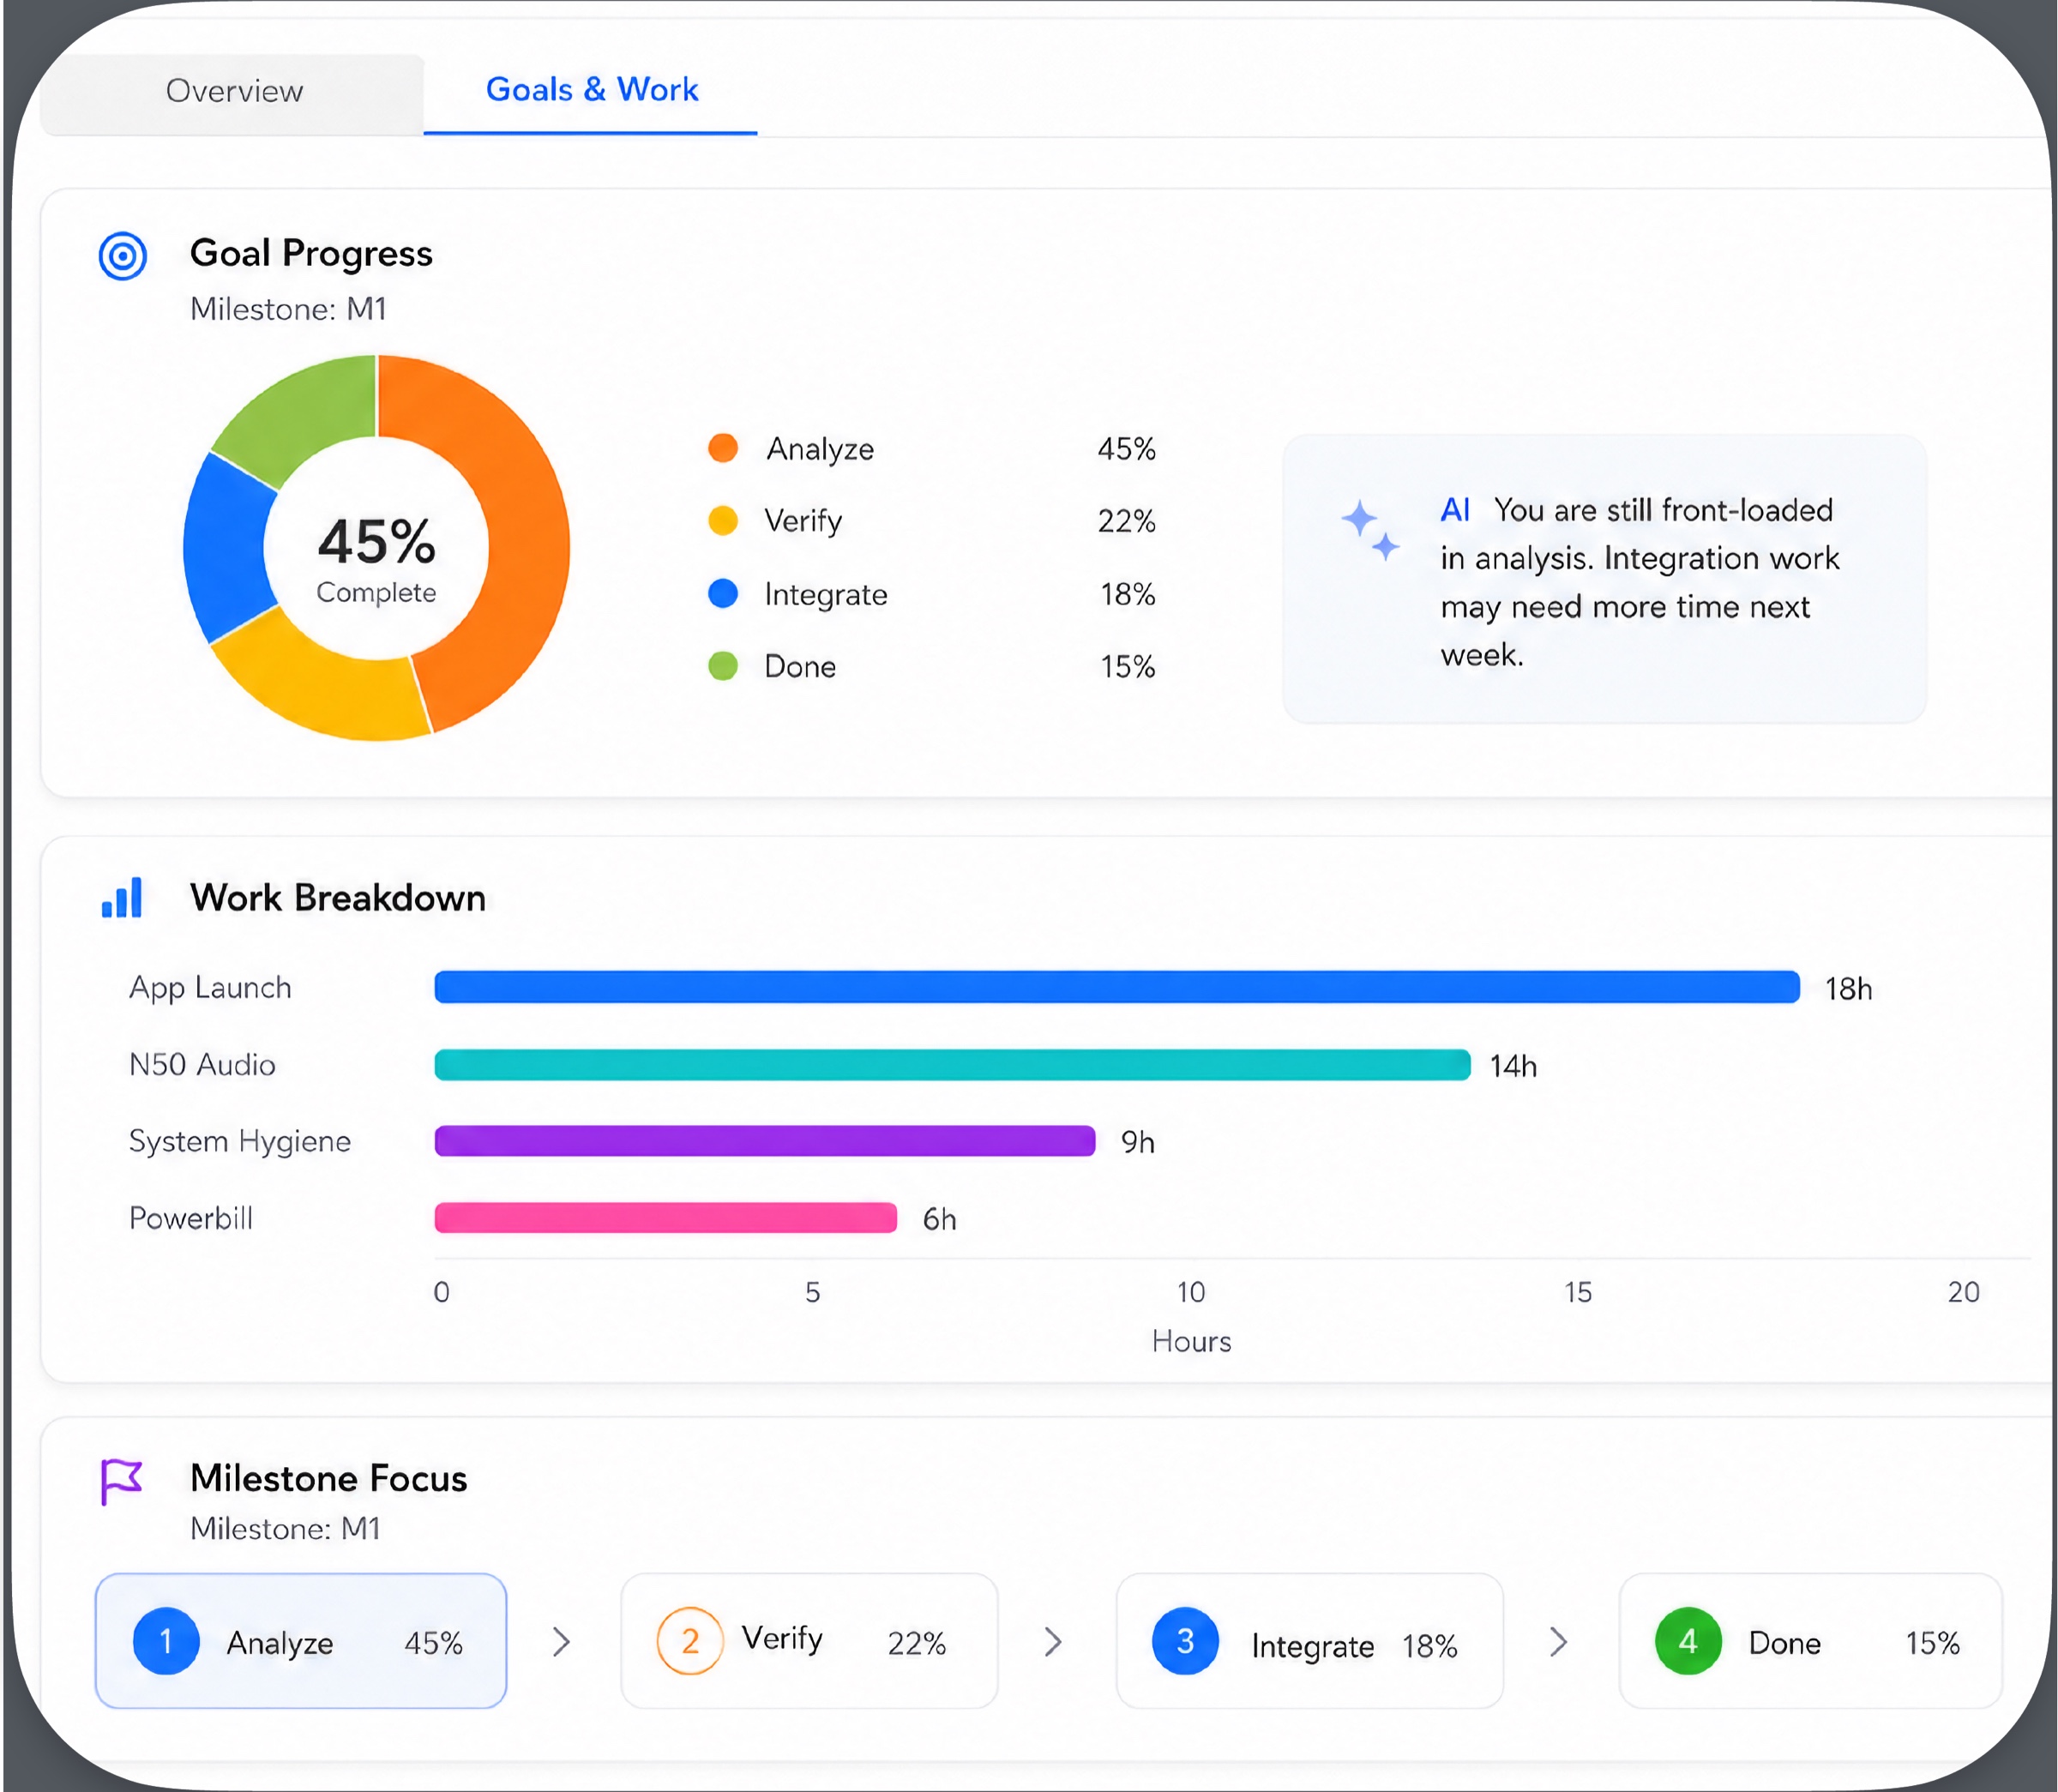
Task: Click the chevron between Integrate and Done
Action: tap(1558, 1641)
